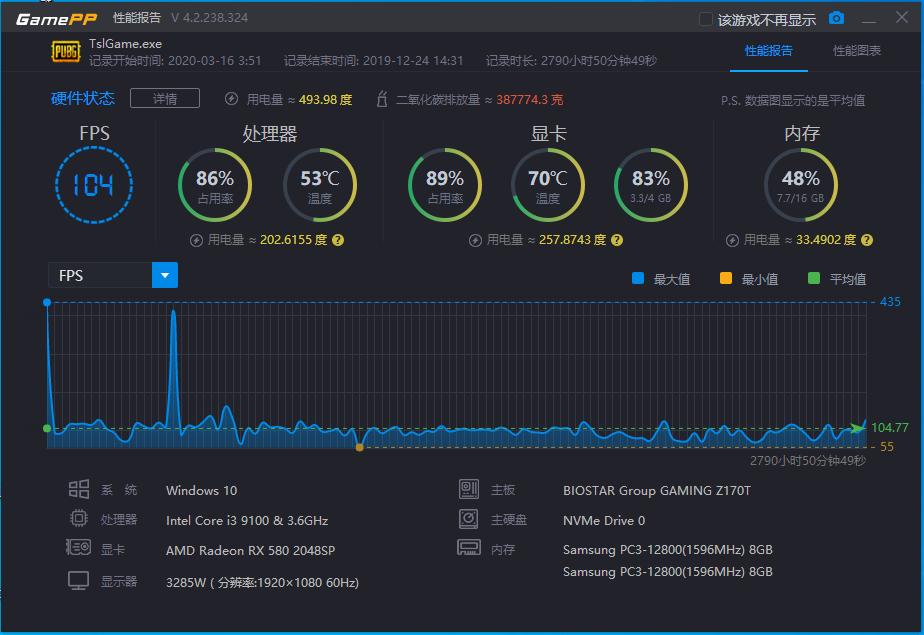Click the processor icon next to Intel Core
924x635 pixels.
tap(79, 519)
